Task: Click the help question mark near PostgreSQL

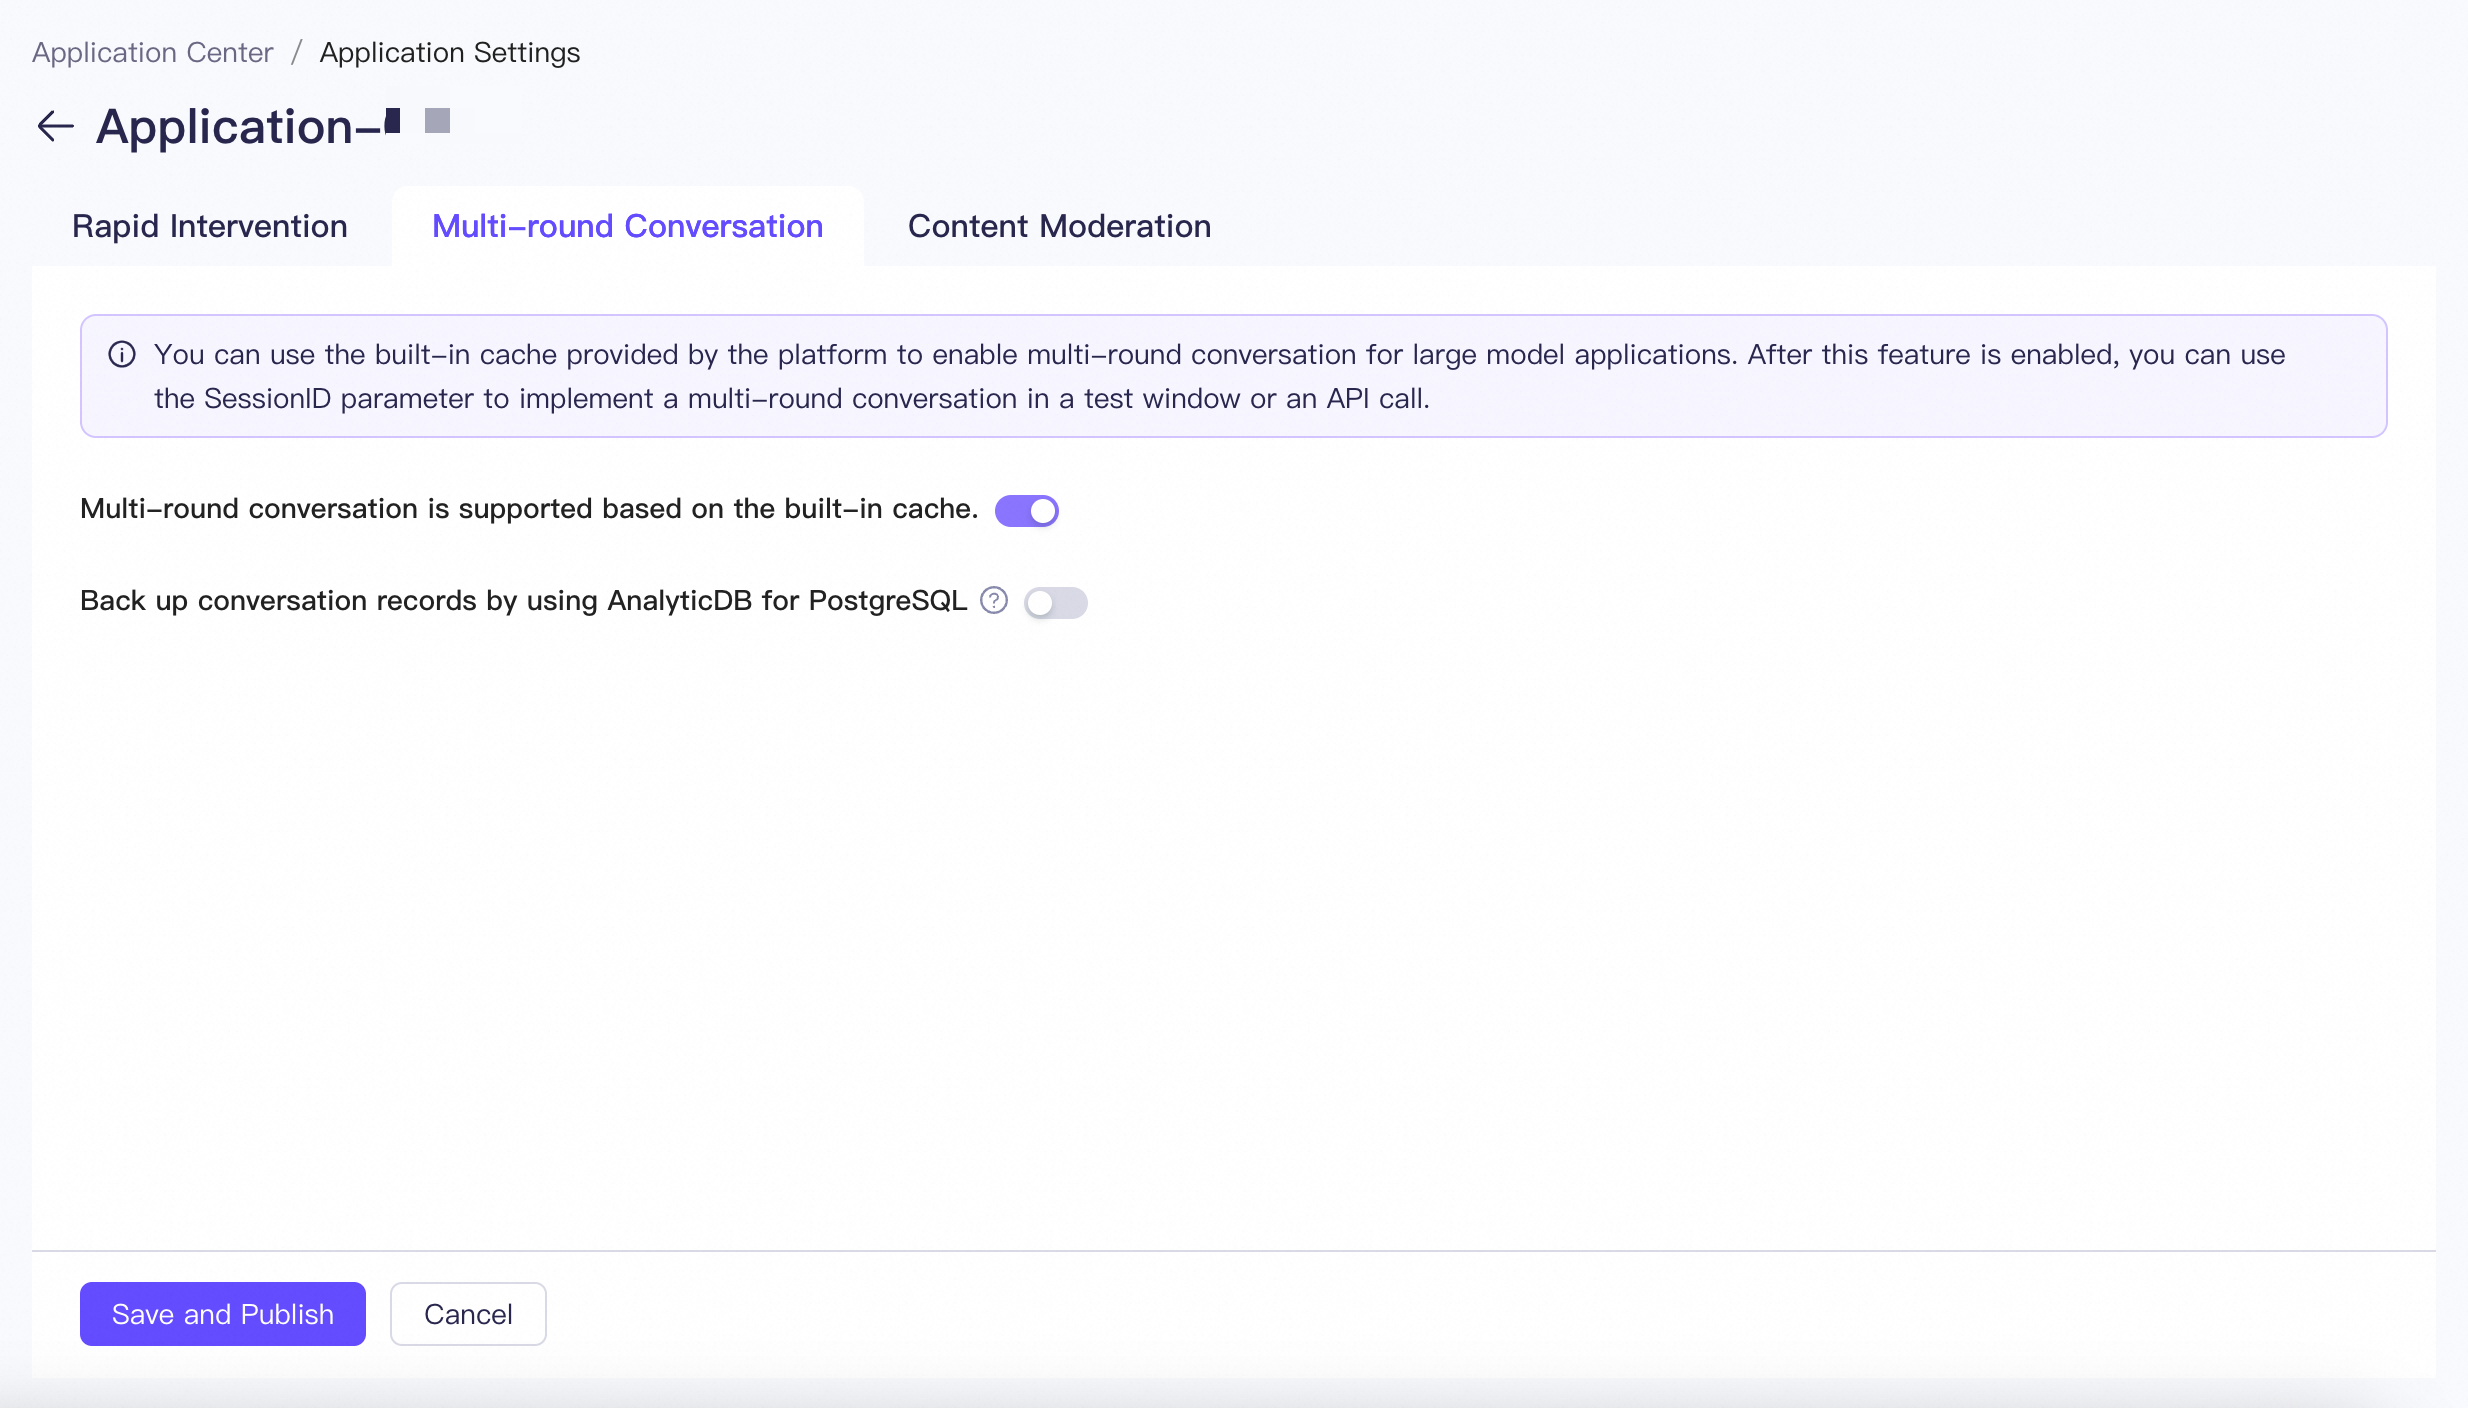Action: 993,600
